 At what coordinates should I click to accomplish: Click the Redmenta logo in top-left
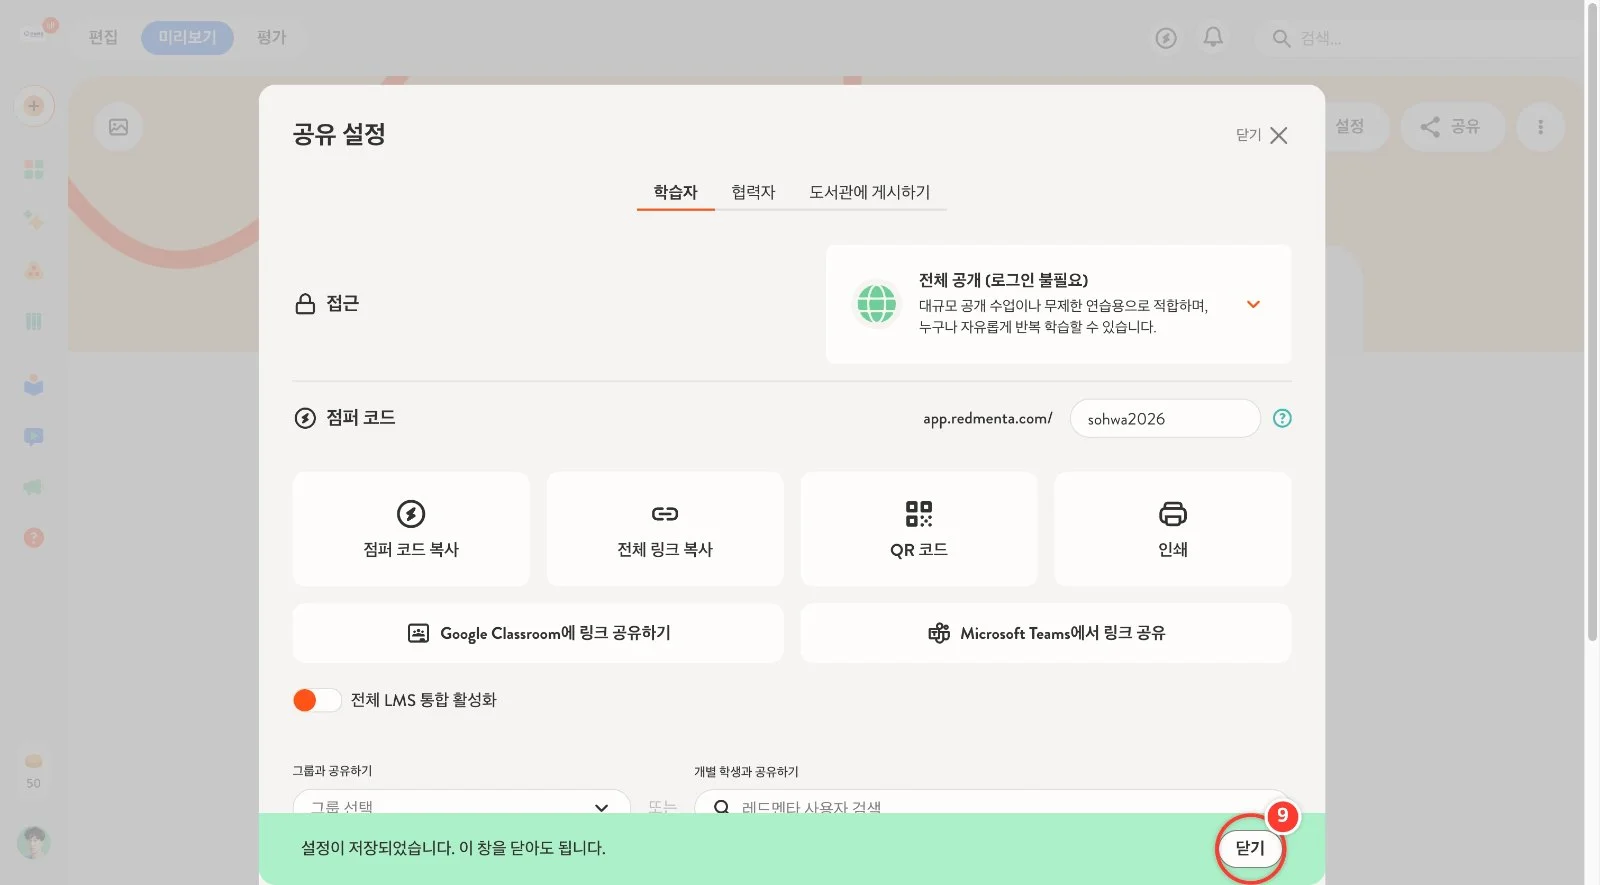click(34, 32)
